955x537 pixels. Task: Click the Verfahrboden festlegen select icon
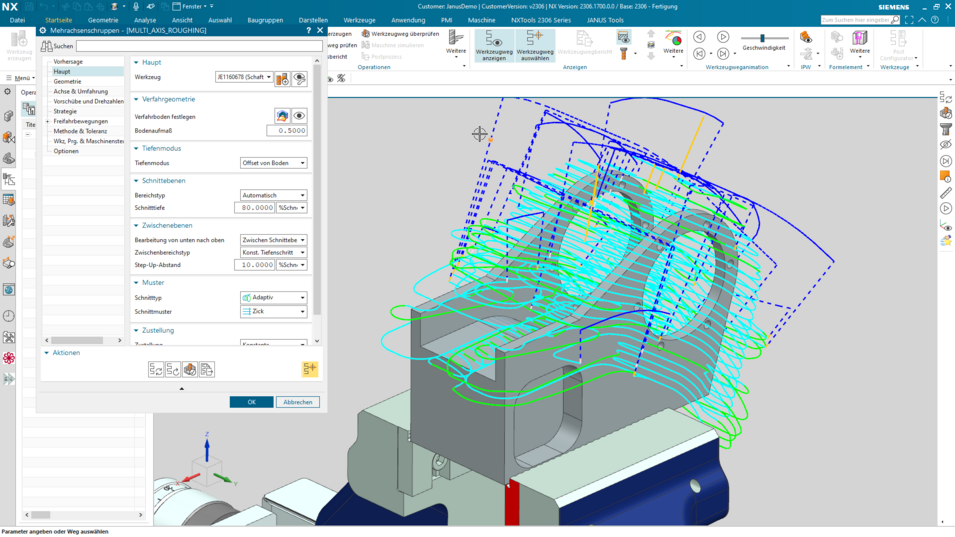tap(282, 116)
